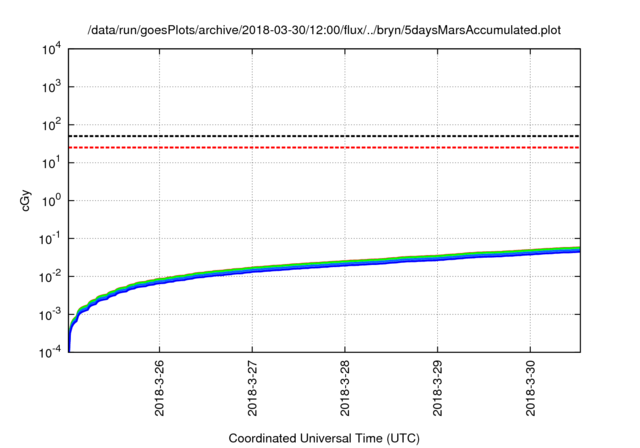Select the 10^-1 y-axis label

(x=50, y=239)
